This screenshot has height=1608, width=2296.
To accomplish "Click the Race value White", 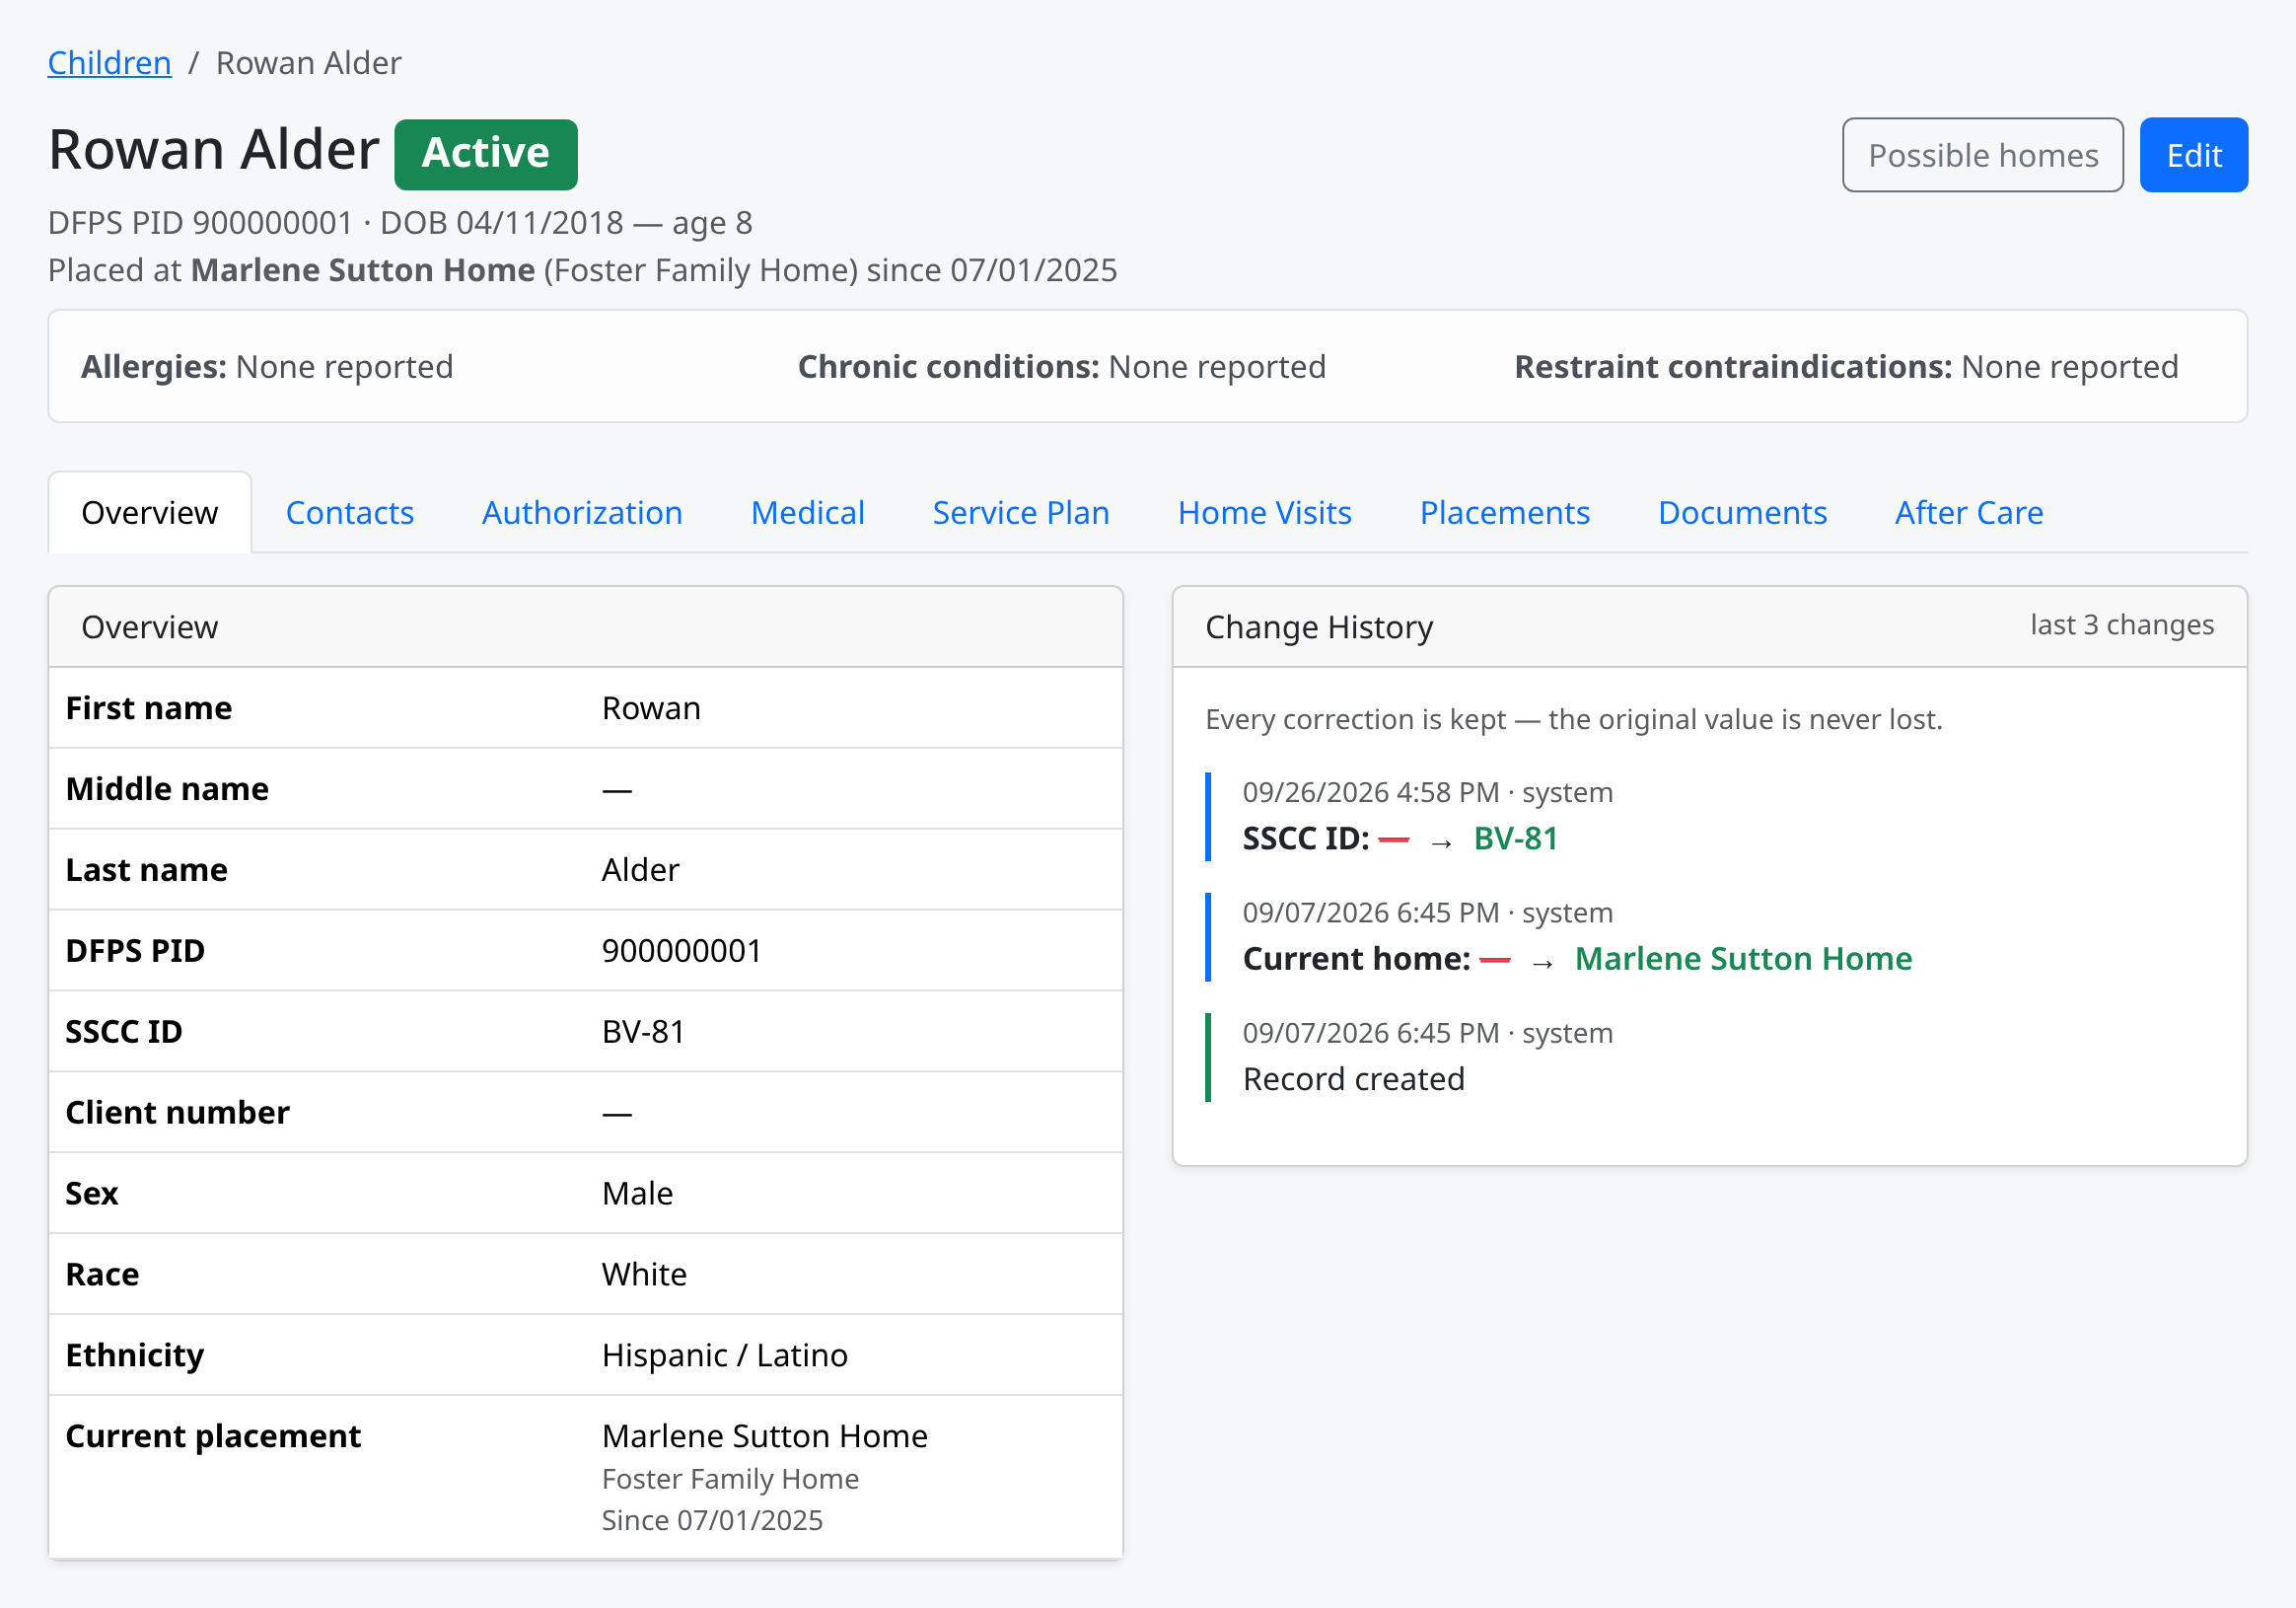I will click(x=644, y=1275).
